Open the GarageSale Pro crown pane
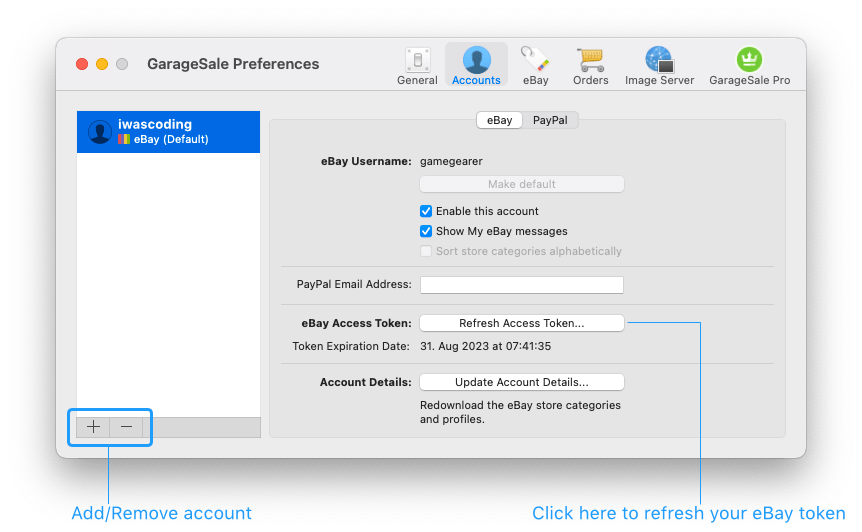This screenshot has height=532, width=862. coord(749,66)
